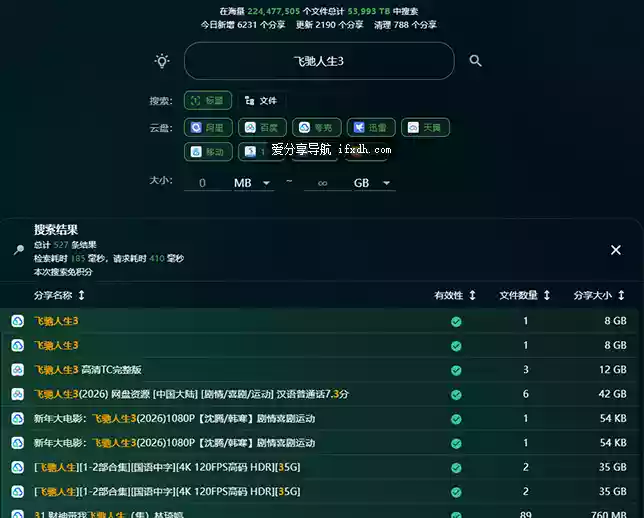Screen dimensions: 644x518
Task: Click the 搜索结果 heading
Action: point(56,229)
